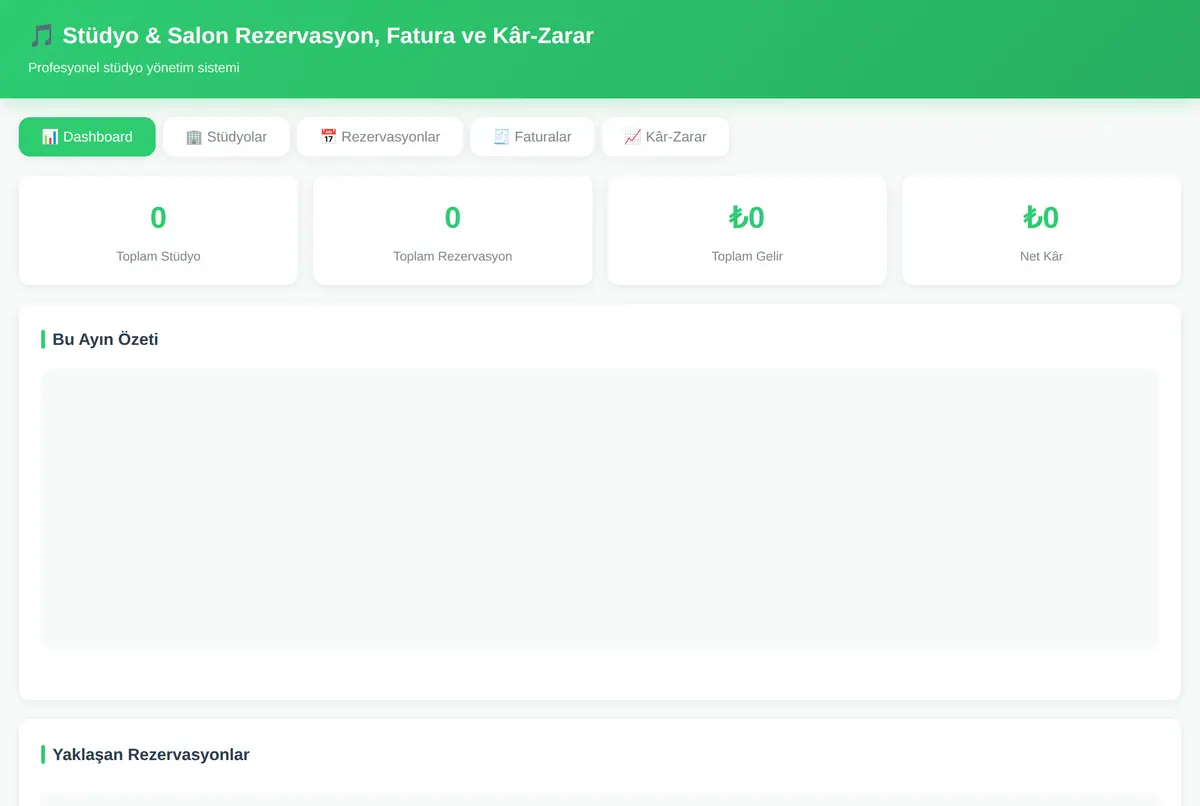Image resolution: width=1200 pixels, height=806 pixels.
Task: Click the Toplam Stüdyo label
Action: coord(158,256)
